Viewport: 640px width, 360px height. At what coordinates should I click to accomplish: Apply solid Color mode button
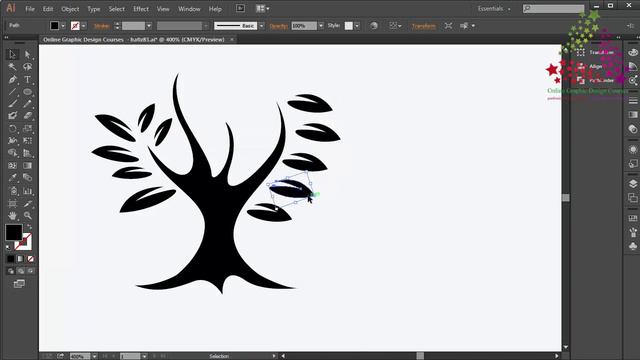coord(11,259)
